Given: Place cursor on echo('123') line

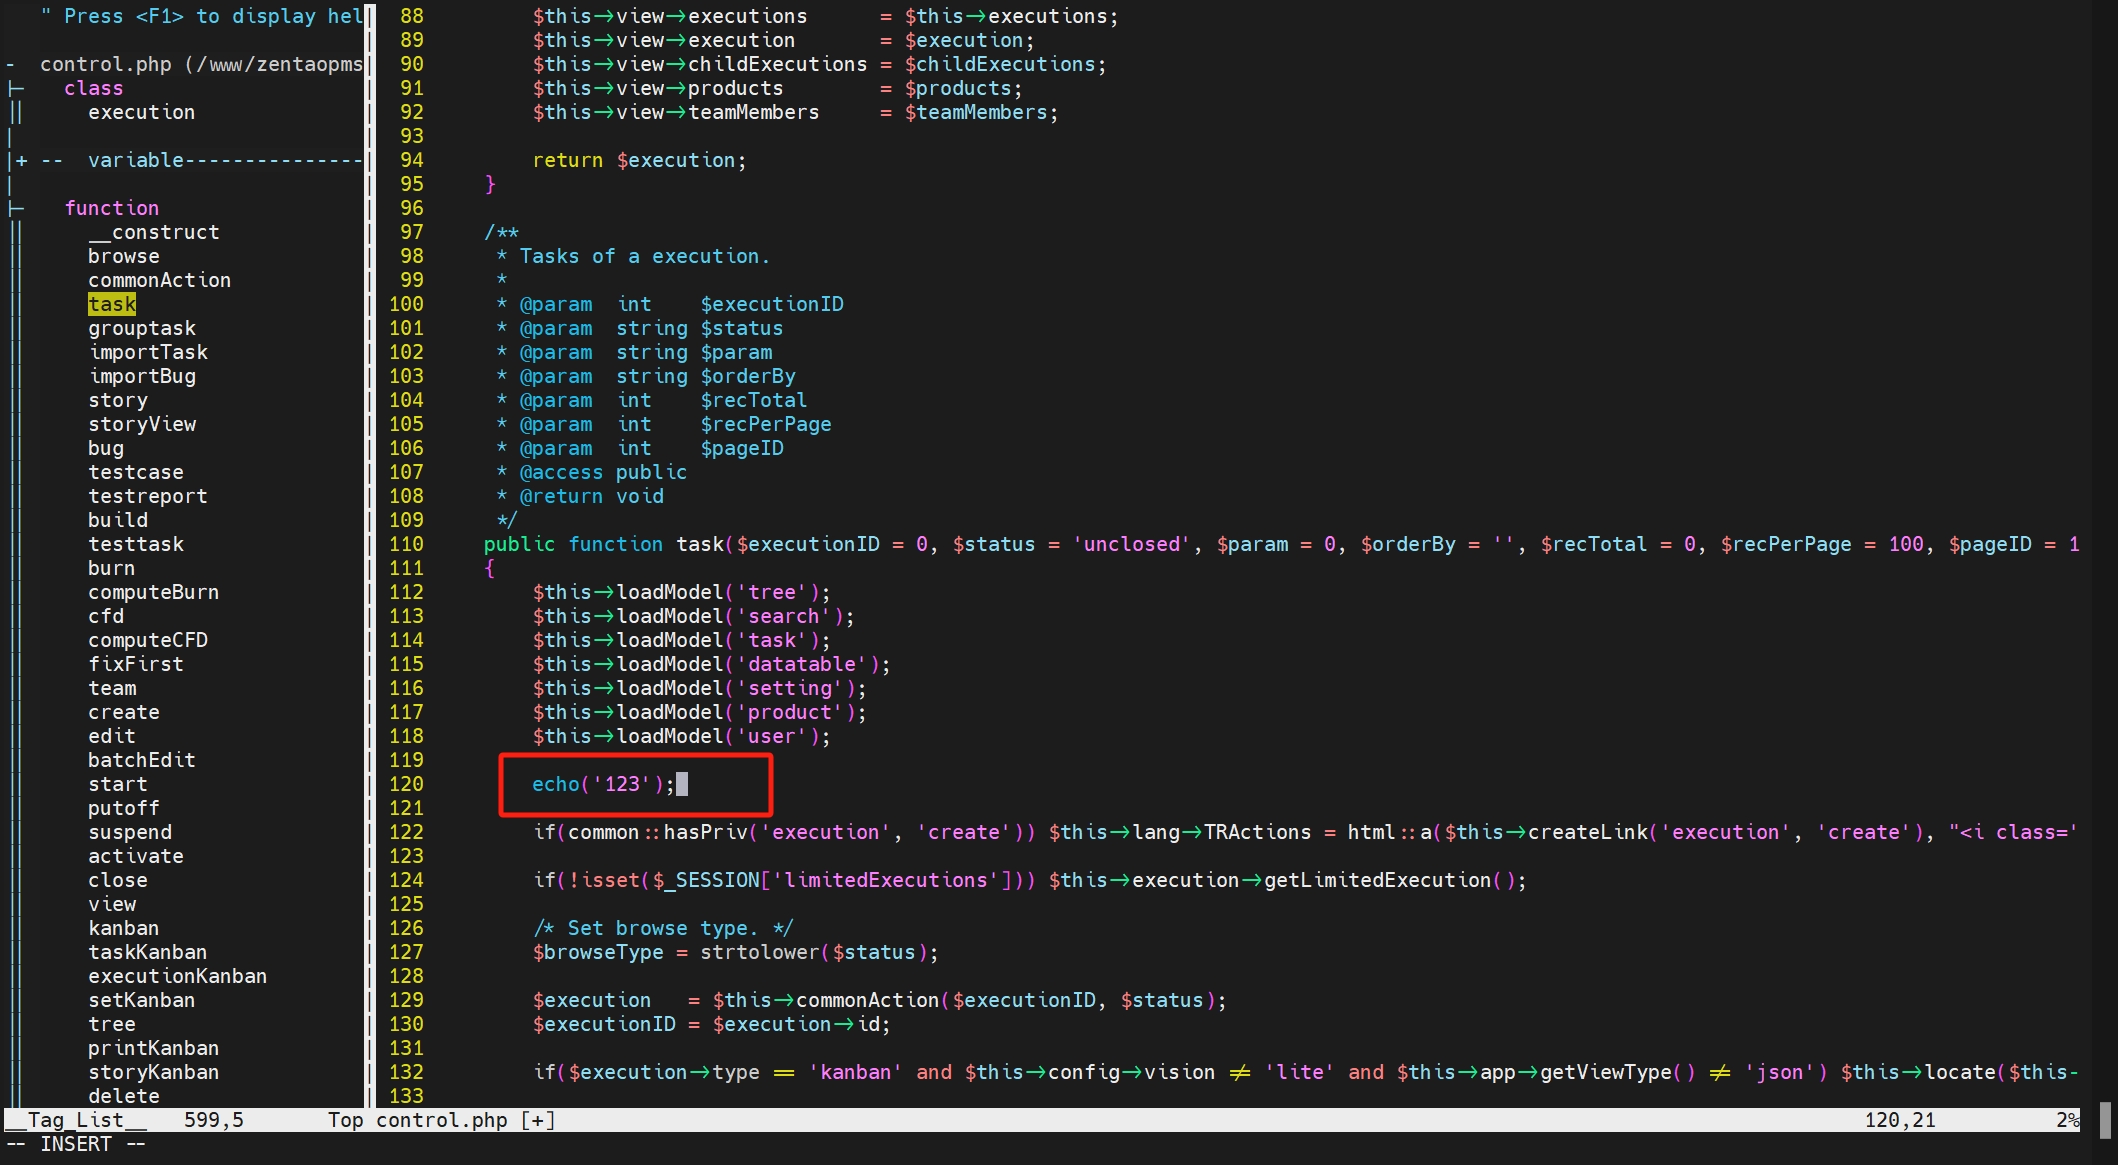Looking at the screenshot, I should (x=603, y=784).
